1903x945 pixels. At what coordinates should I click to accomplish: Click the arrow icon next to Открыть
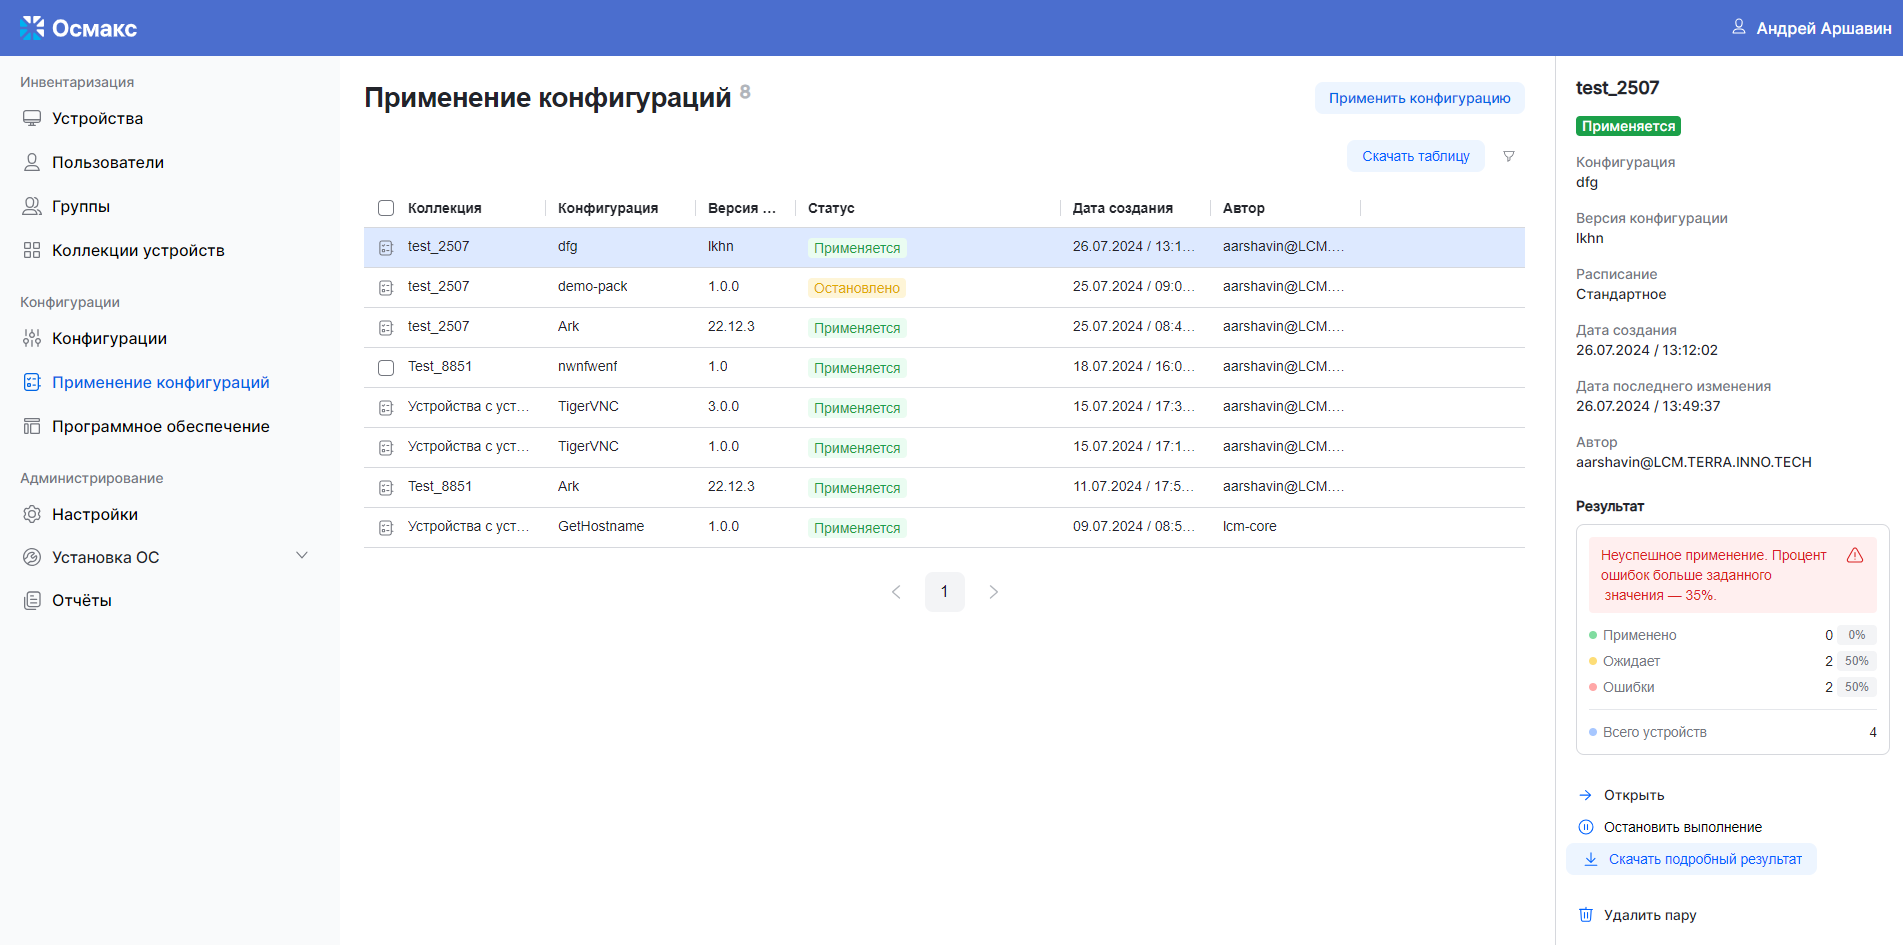pos(1585,795)
